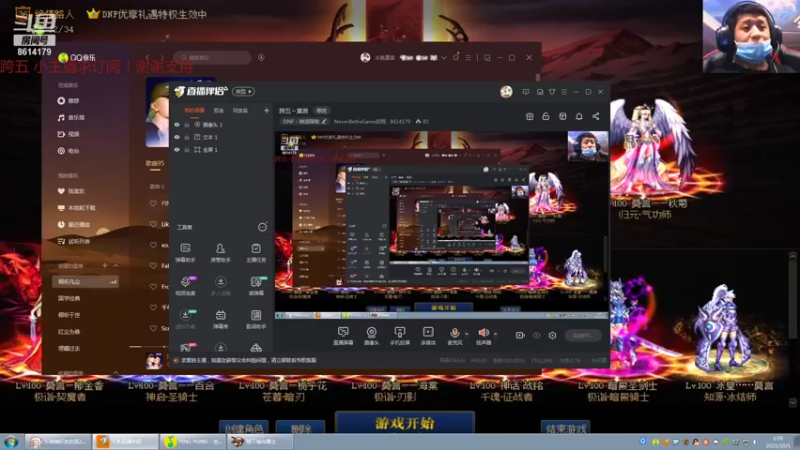Hide the 全屏 1 source layer
Screen dimensions: 800x450
click(177, 149)
